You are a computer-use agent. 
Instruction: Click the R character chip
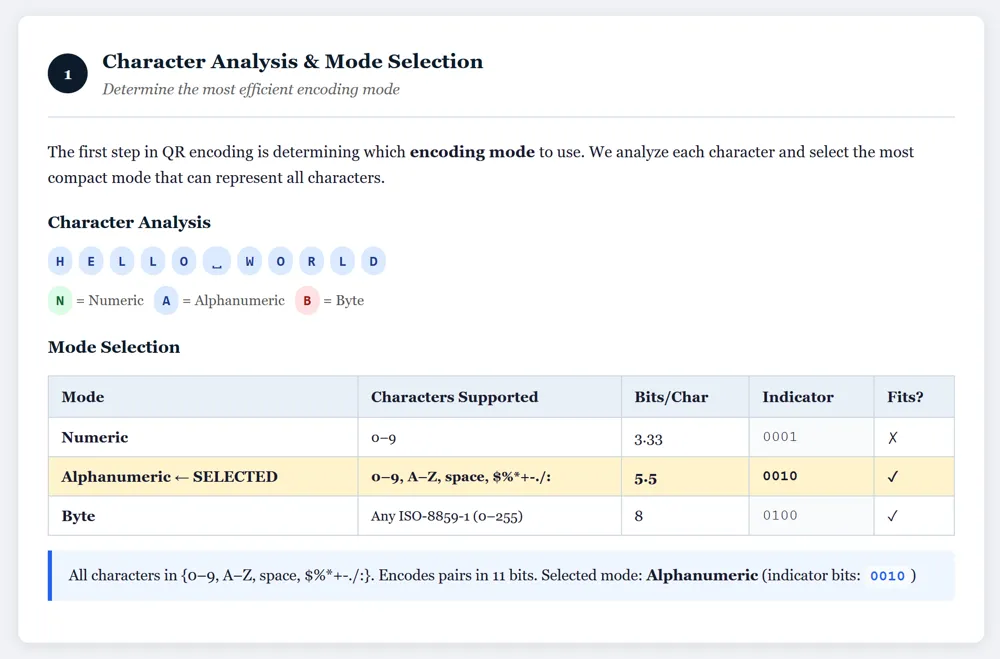pyautogui.click(x=311, y=262)
